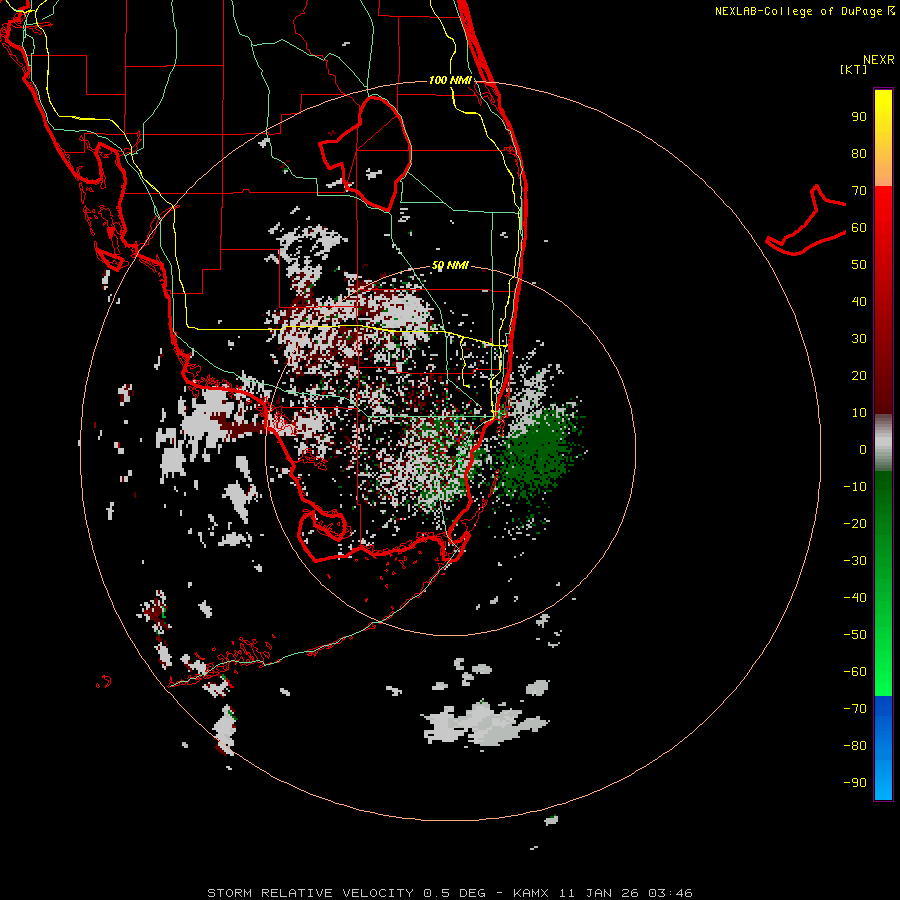
Task: Click the NEXLAB-College of DuPage watermark text
Action: point(804,11)
